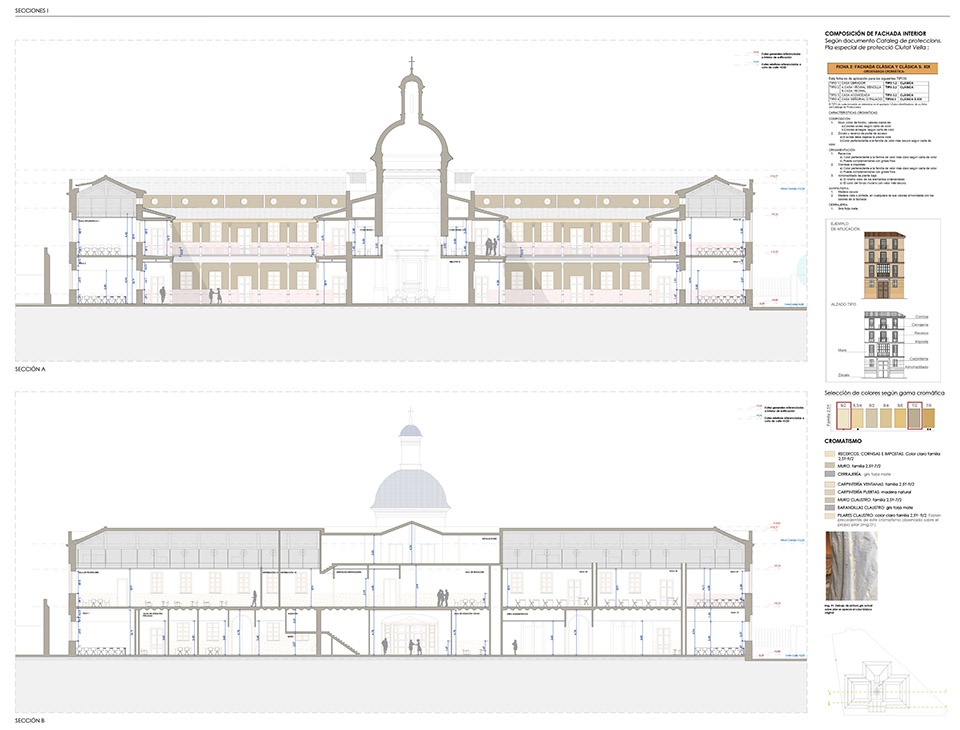Click the SECCIÓN A label
The width and height of the screenshot is (960, 730).
(32, 369)
